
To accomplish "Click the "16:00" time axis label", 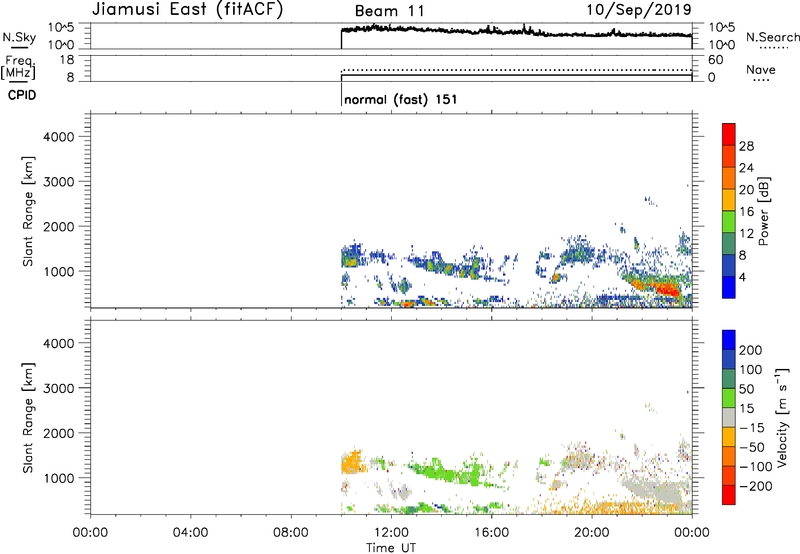I will coord(491,533).
